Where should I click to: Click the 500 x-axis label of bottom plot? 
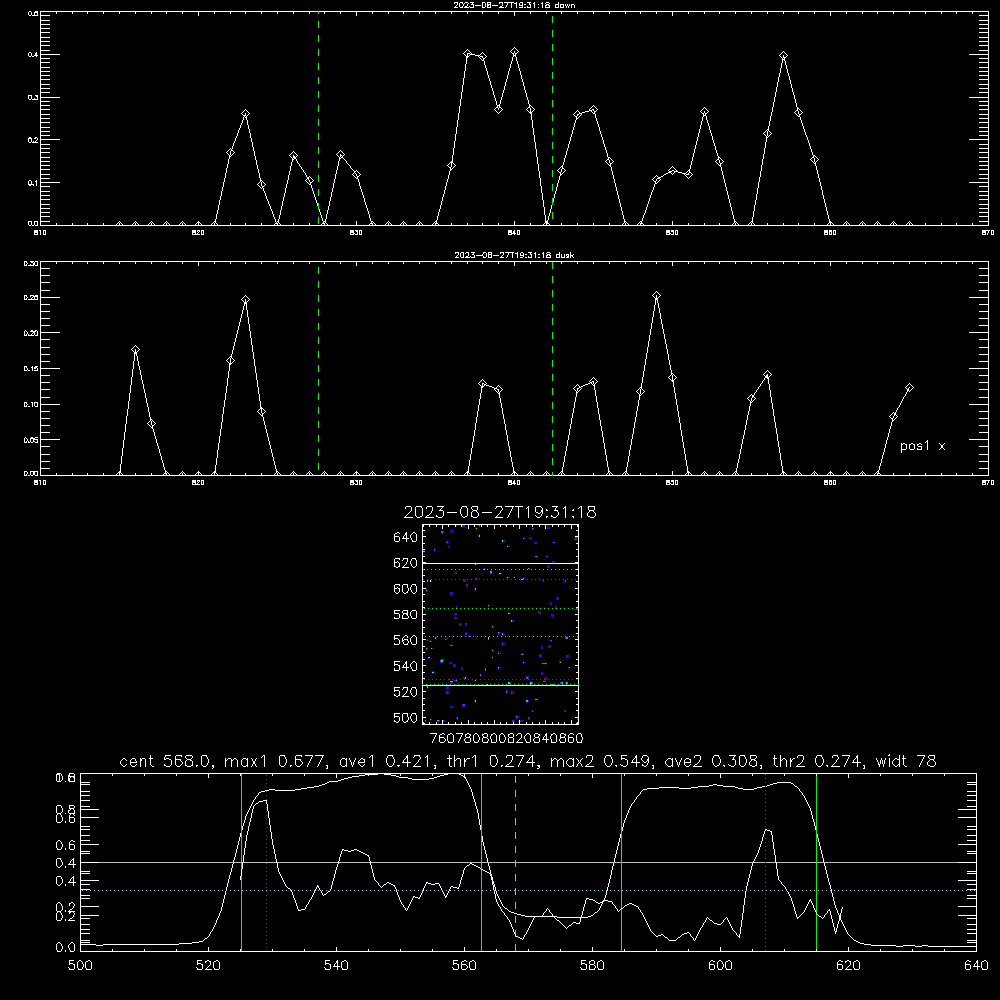point(80,966)
